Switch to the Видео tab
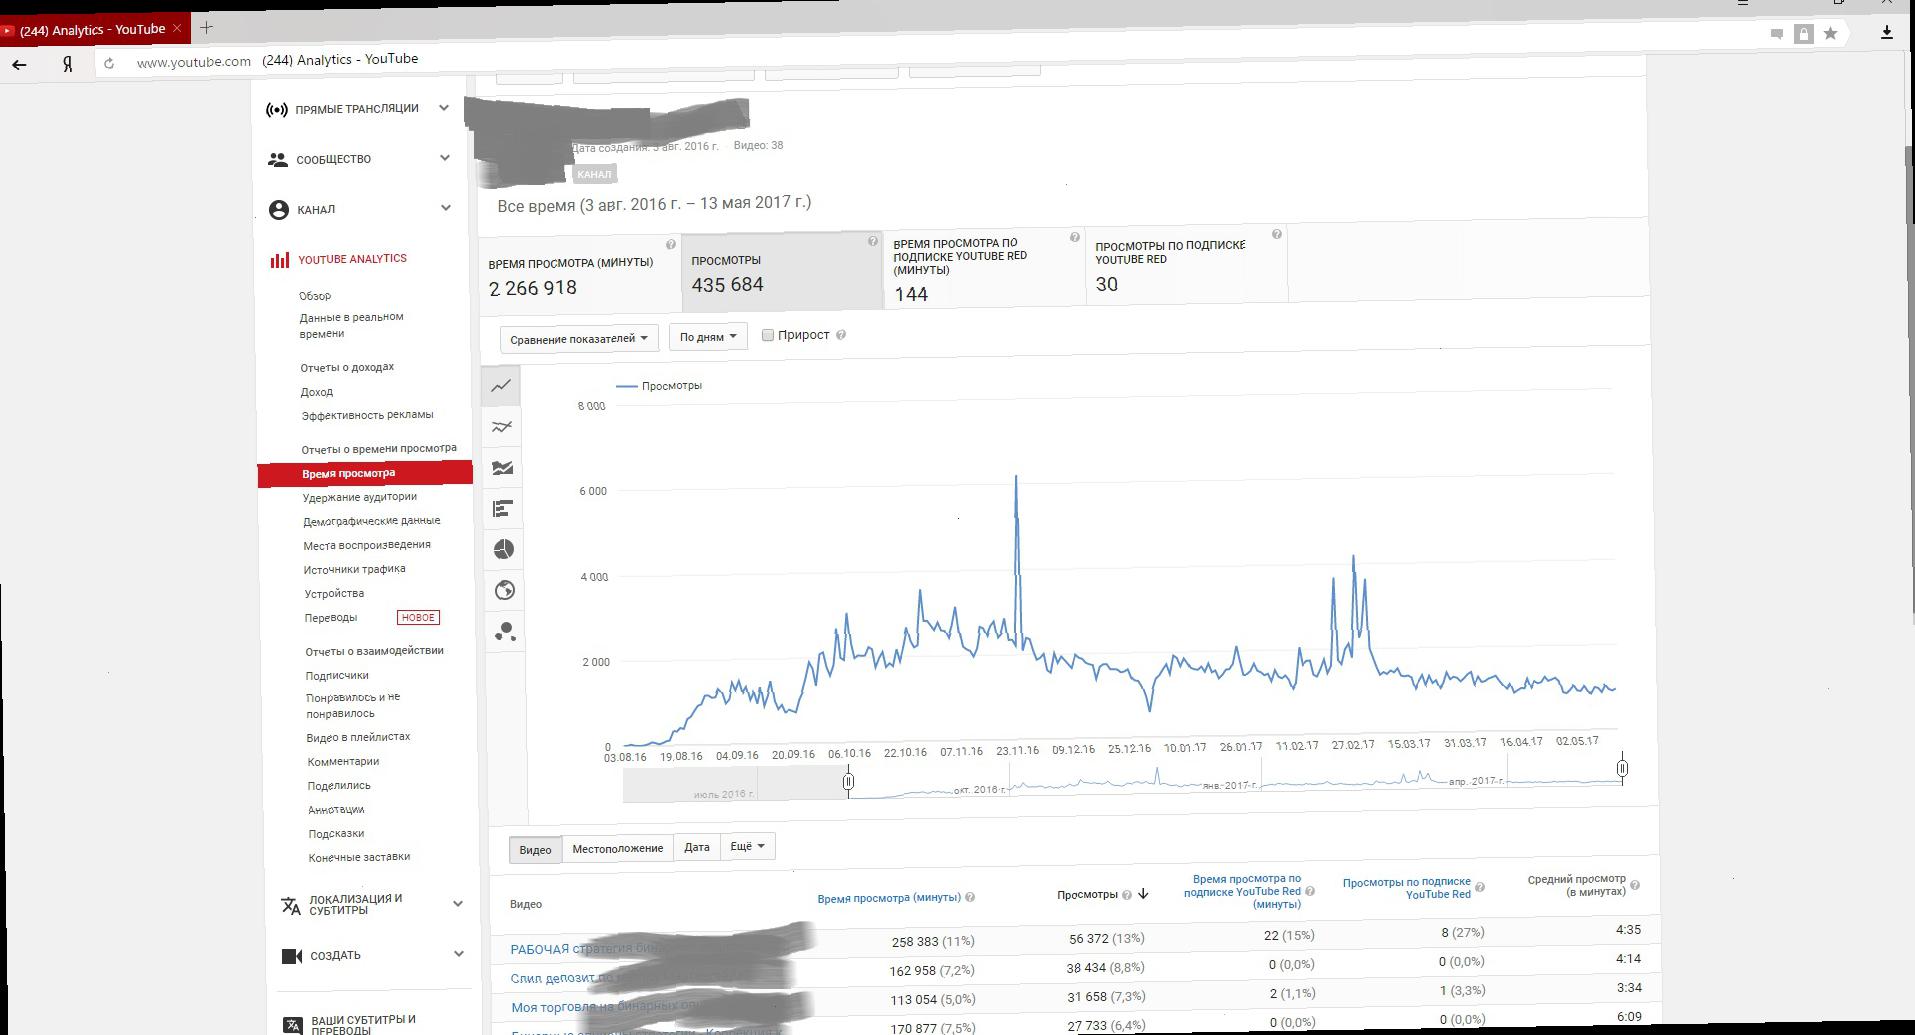1915x1035 pixels. point(535,850)
